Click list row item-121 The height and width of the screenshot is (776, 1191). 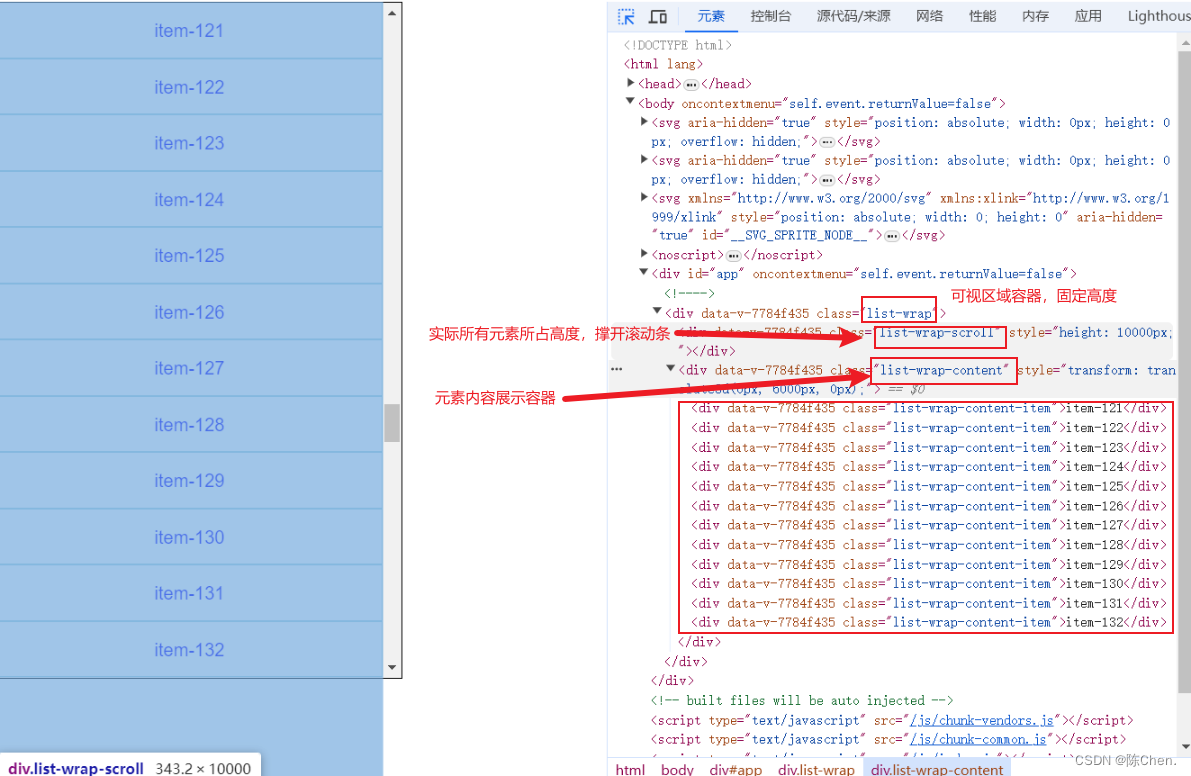point(191,30)
